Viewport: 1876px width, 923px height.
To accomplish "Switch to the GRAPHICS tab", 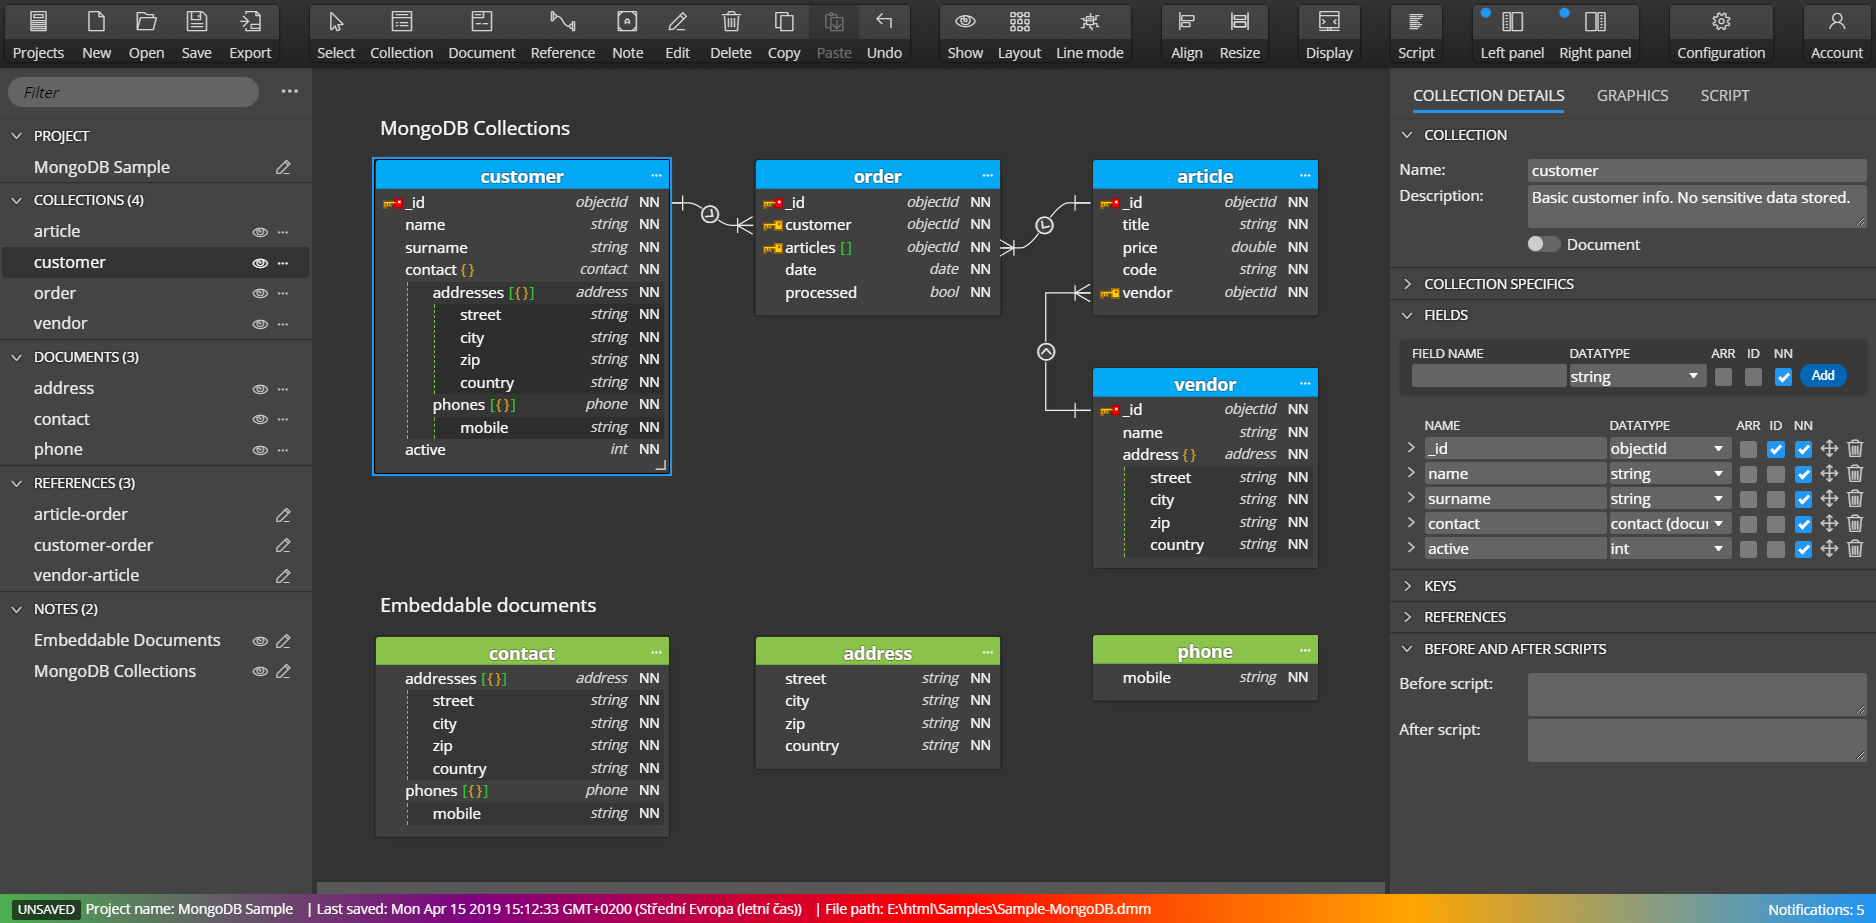I will click(x=1632, y=96).
